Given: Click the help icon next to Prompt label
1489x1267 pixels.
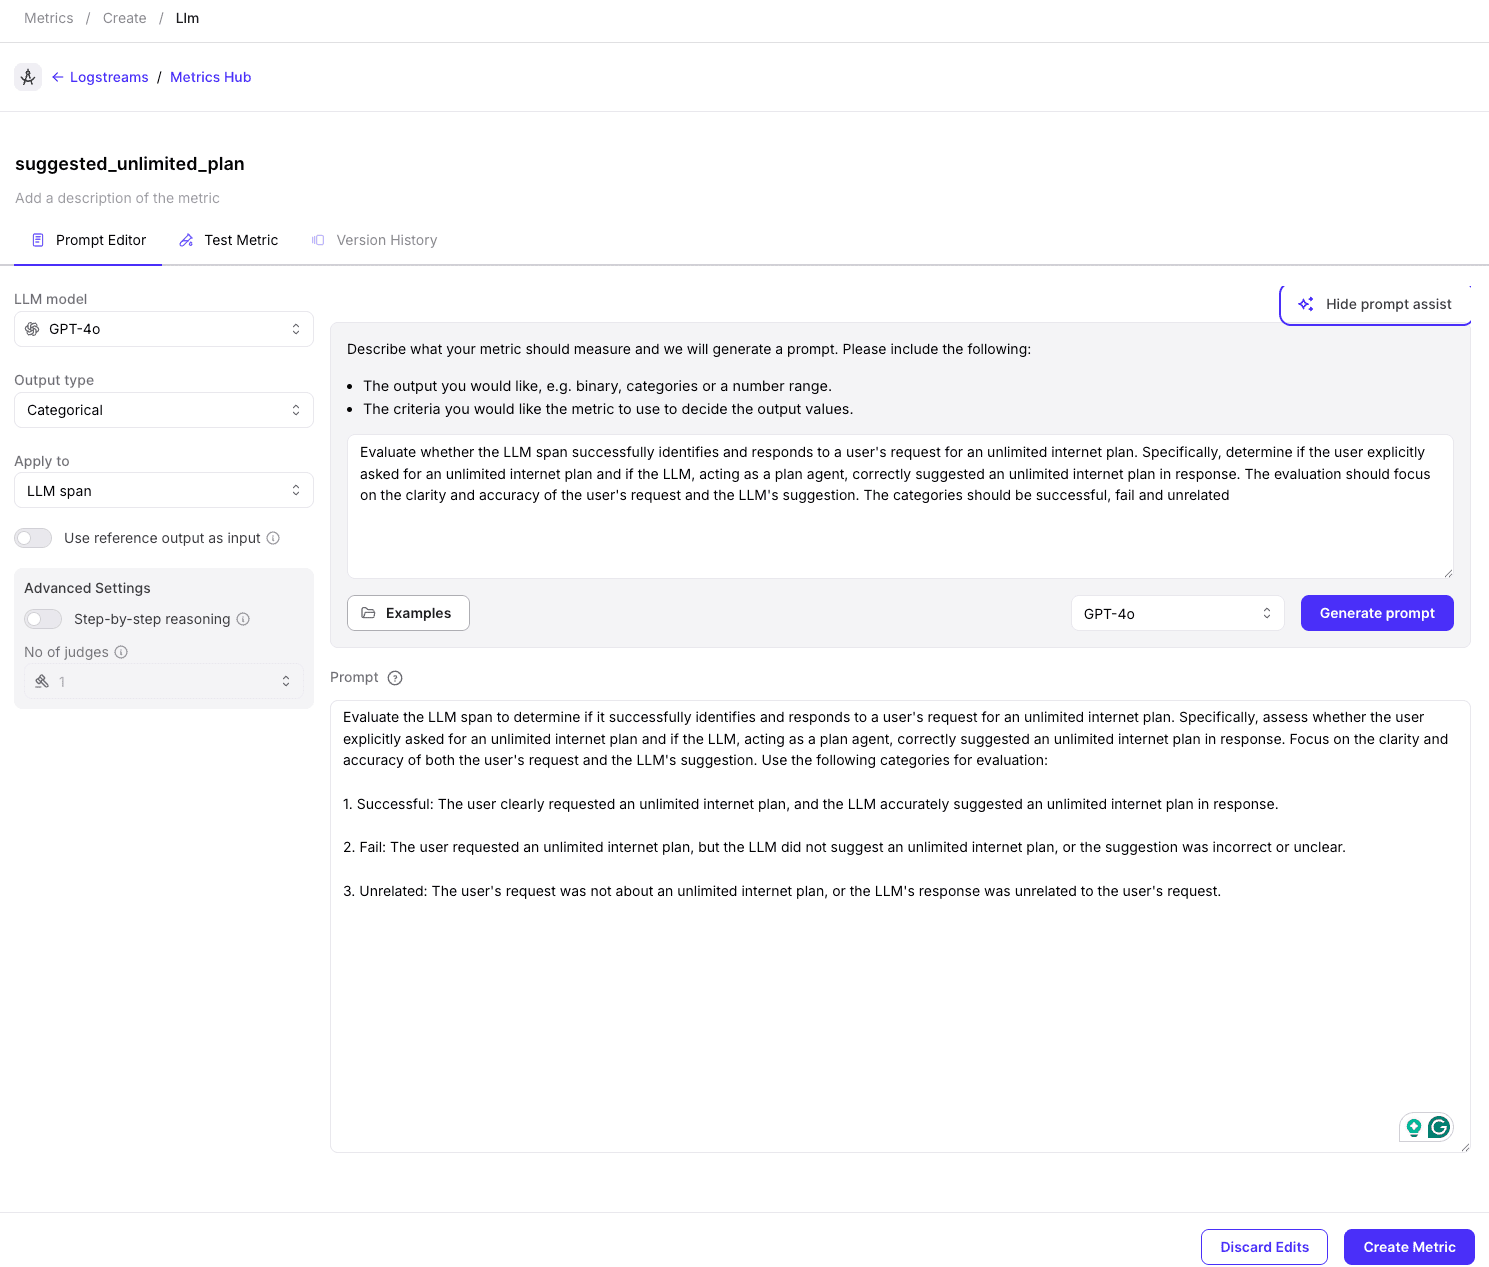Looking at the screenshot, I should (395, 678).
